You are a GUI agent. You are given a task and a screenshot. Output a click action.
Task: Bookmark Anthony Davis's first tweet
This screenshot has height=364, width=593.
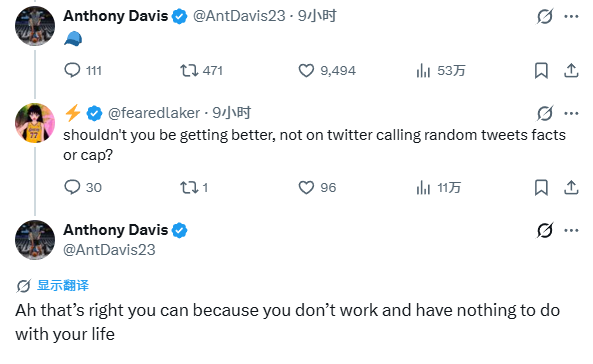click(x=541, y=70)
